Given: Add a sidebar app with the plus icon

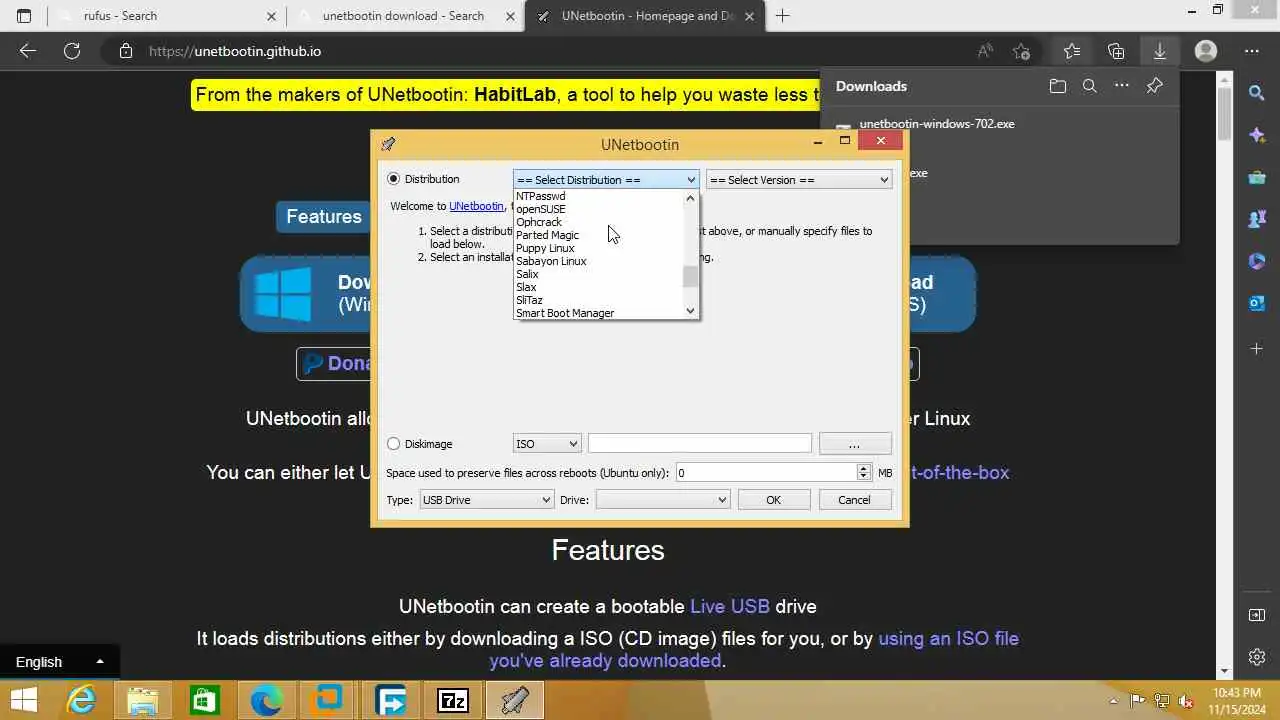Looking at the screenshot, I should click(x=1257, y=348).
